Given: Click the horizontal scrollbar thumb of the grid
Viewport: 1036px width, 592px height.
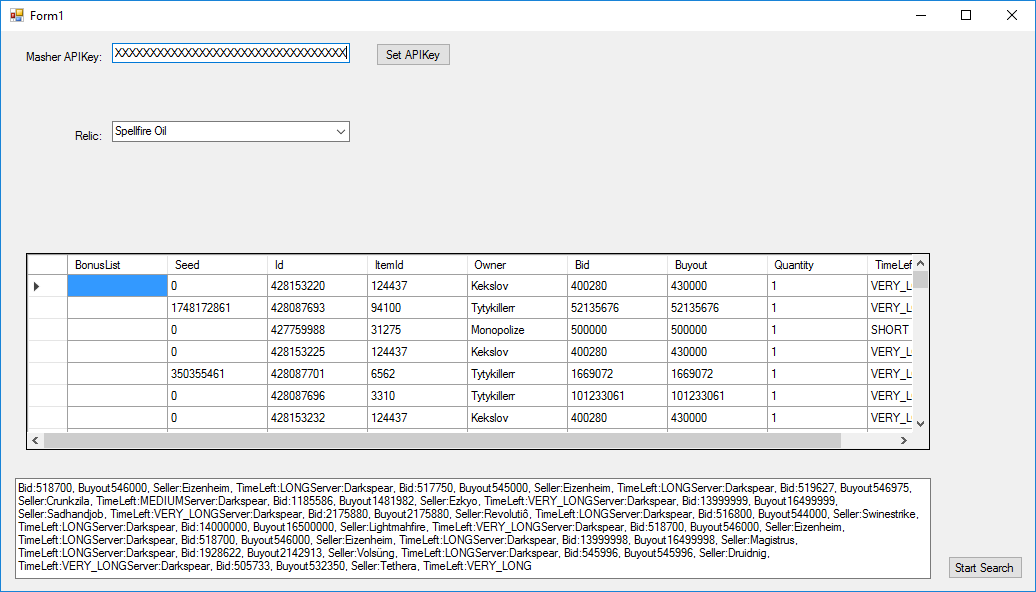Looking at the screenshot, I should click(442, 440).
